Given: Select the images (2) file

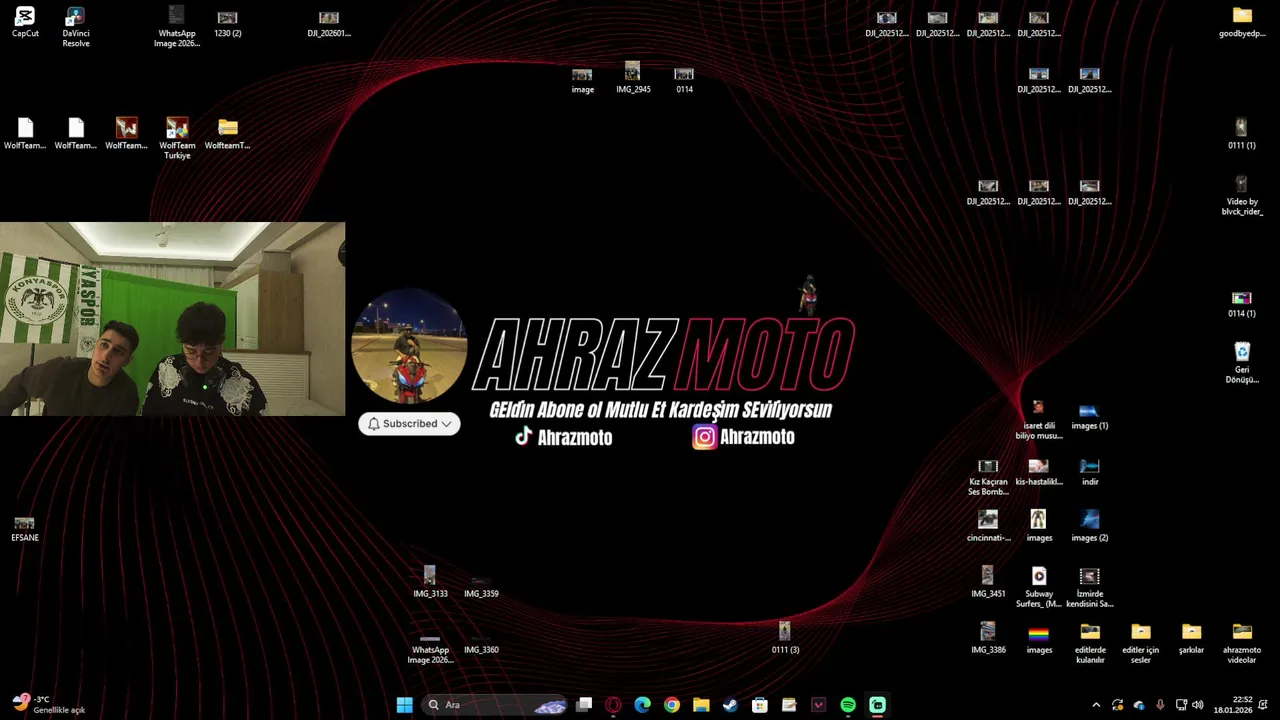Looking at the screenshot, I should [1089, 526].
